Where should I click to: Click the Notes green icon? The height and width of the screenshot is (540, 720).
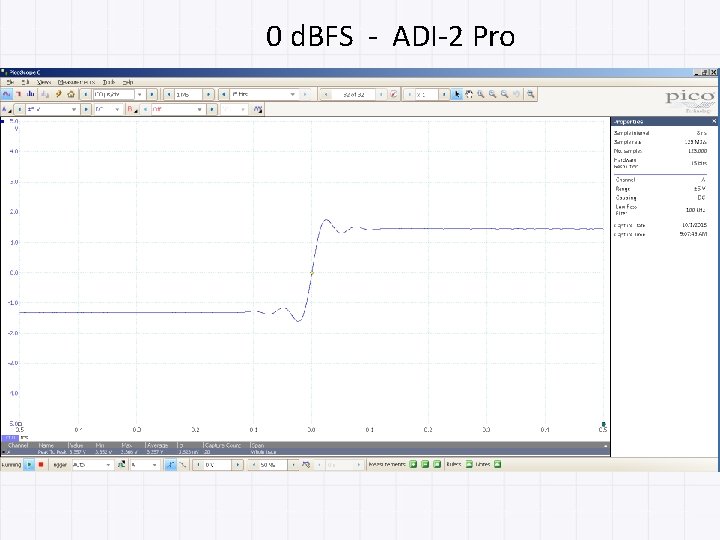click(x=497, y=464)
